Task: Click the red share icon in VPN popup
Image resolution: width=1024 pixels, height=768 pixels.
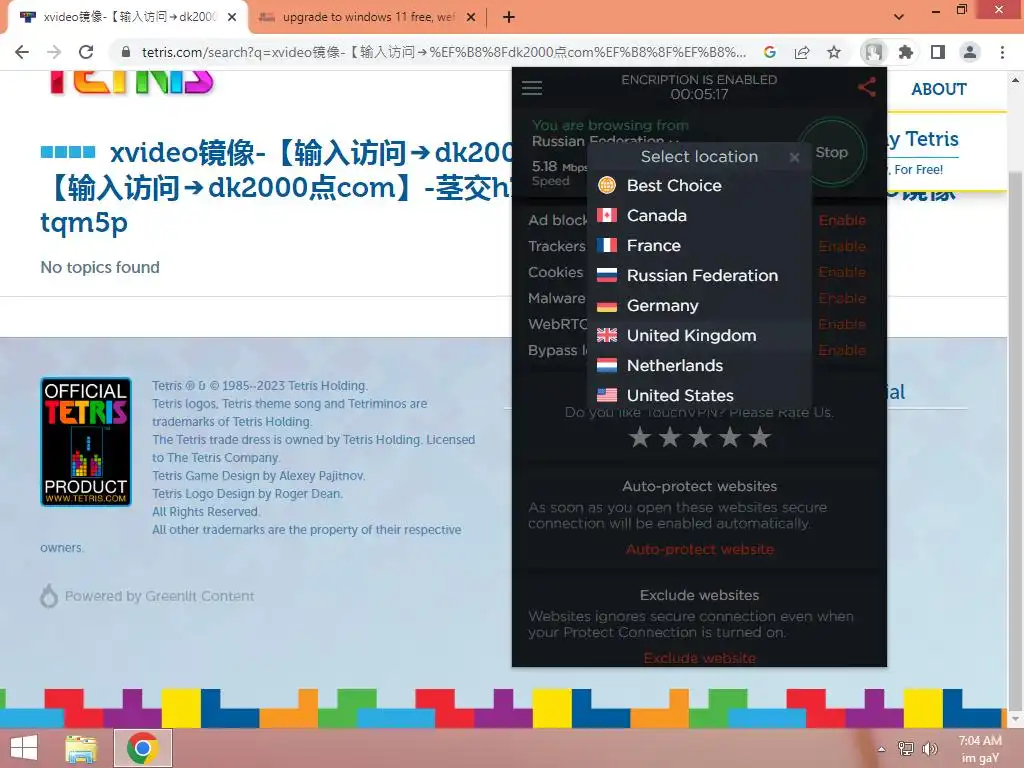Action: (867, 87)
